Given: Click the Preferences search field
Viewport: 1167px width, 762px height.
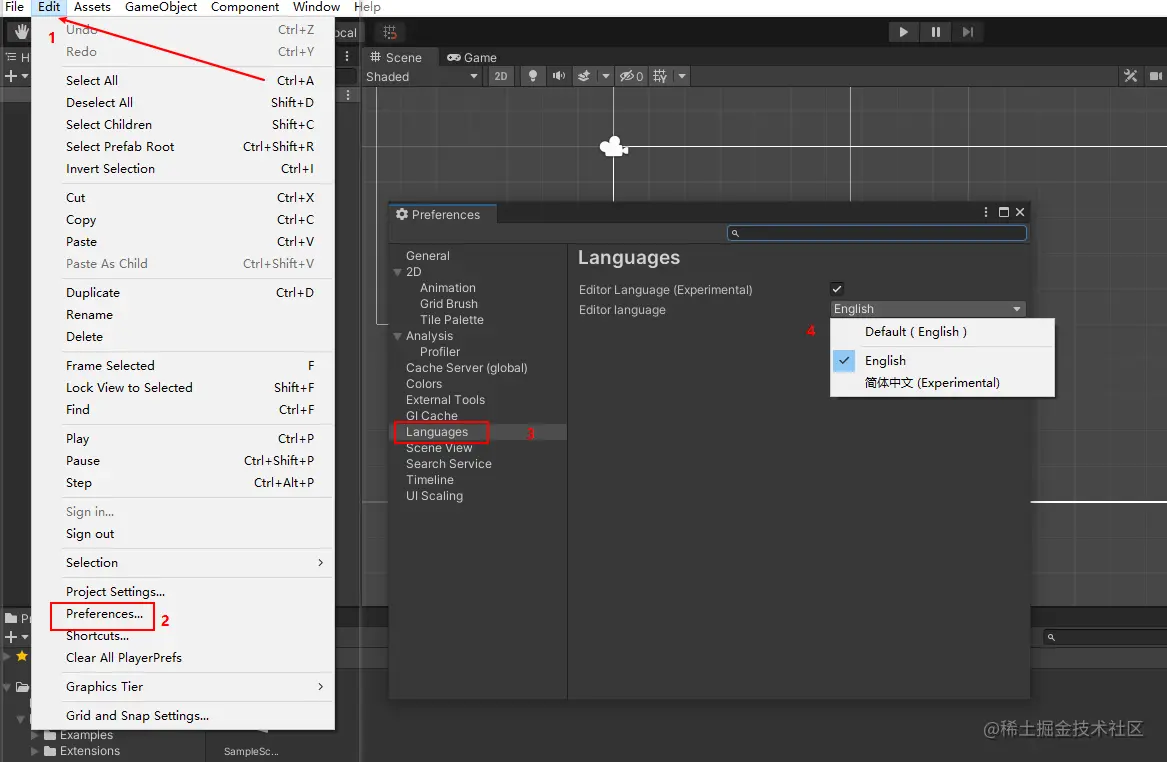Looking at the screenshot, I should (877, 233).
